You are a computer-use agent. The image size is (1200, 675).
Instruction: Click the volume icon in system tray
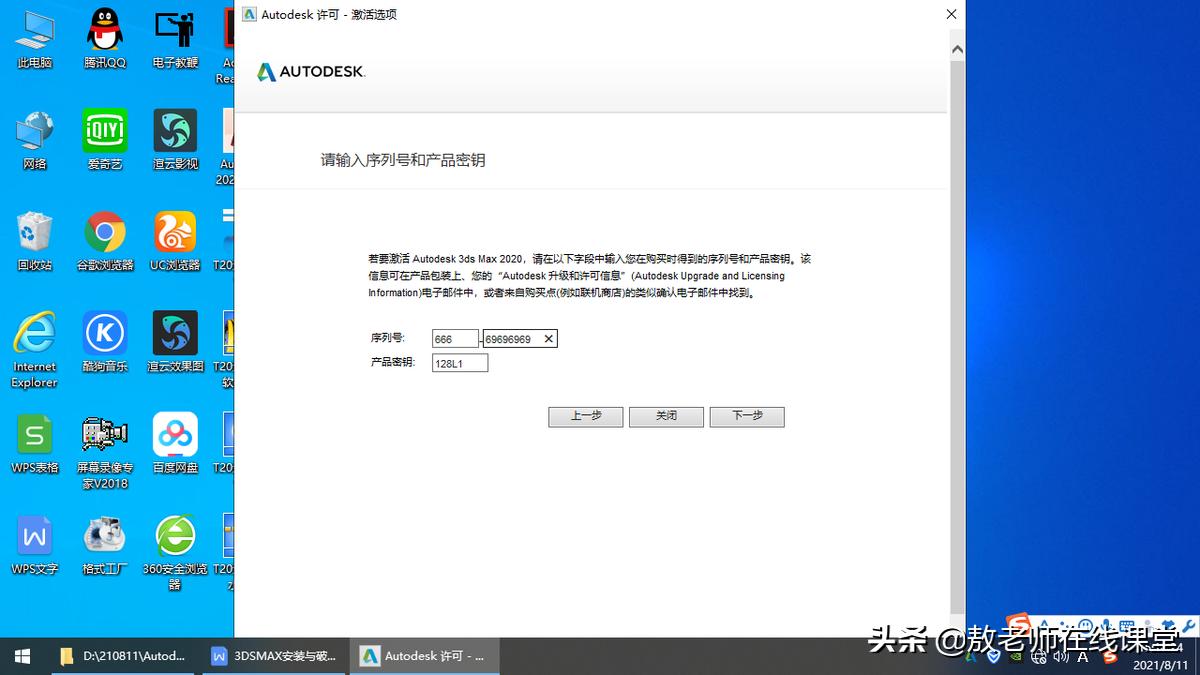[x=1060, y=657]
